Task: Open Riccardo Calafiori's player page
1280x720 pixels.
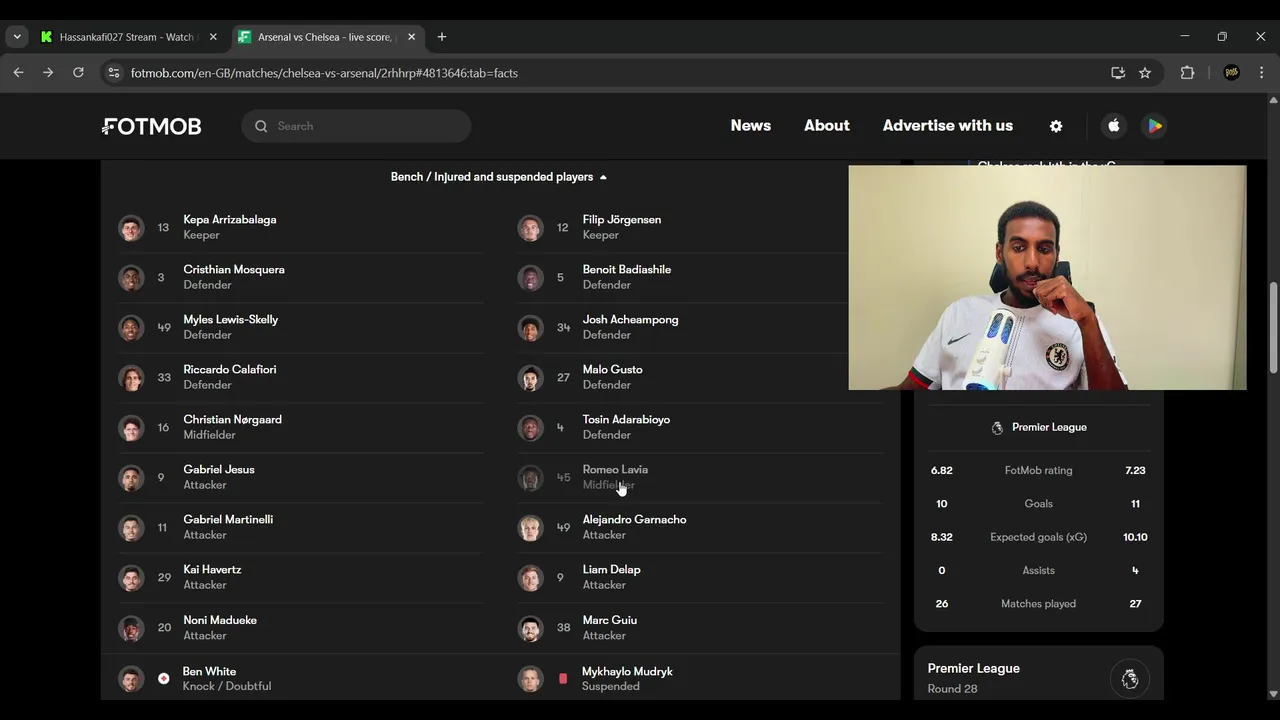Action: pyautogui.click(x=300, y=378)
